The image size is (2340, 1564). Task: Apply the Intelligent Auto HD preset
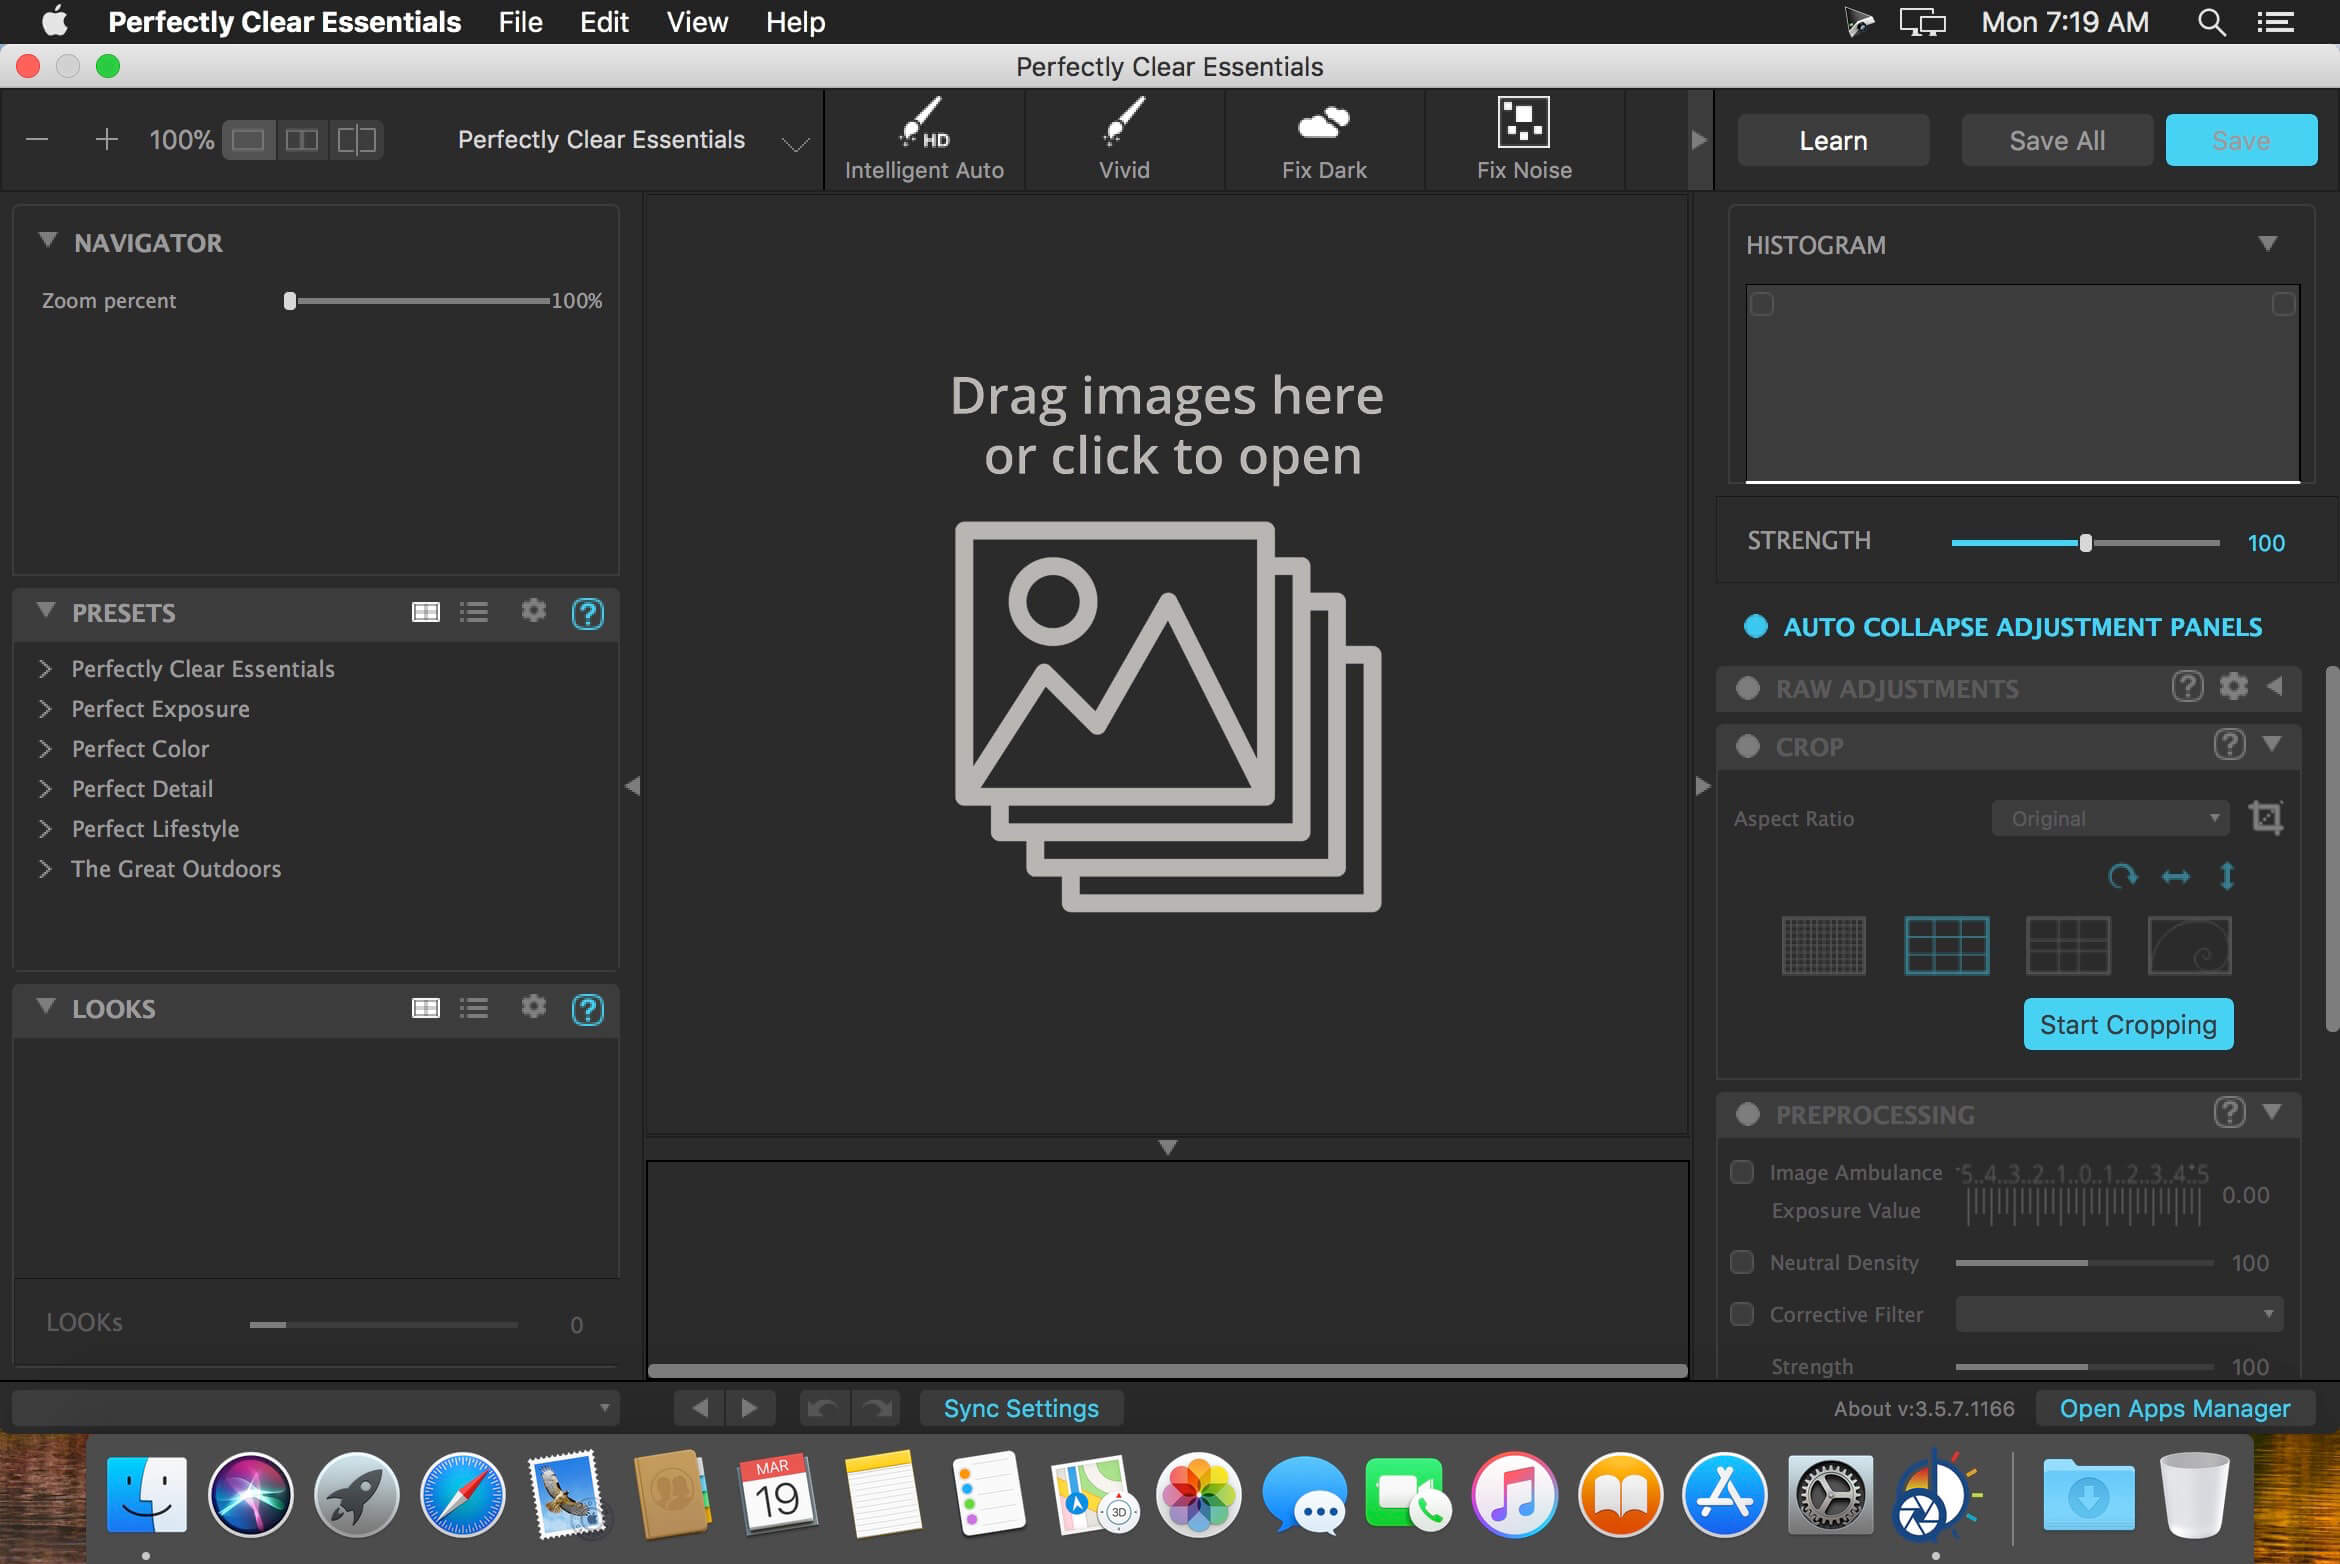pyautogui.click(x=923, y=139)
